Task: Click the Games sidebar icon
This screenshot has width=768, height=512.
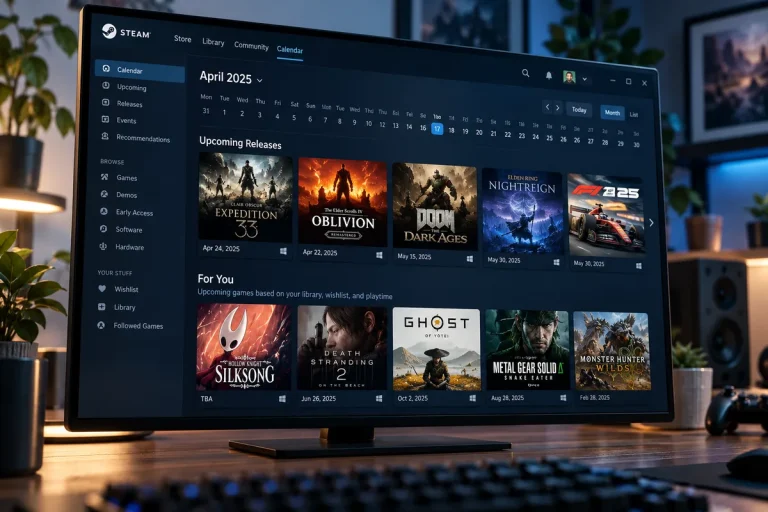Action: pos(104,177)
